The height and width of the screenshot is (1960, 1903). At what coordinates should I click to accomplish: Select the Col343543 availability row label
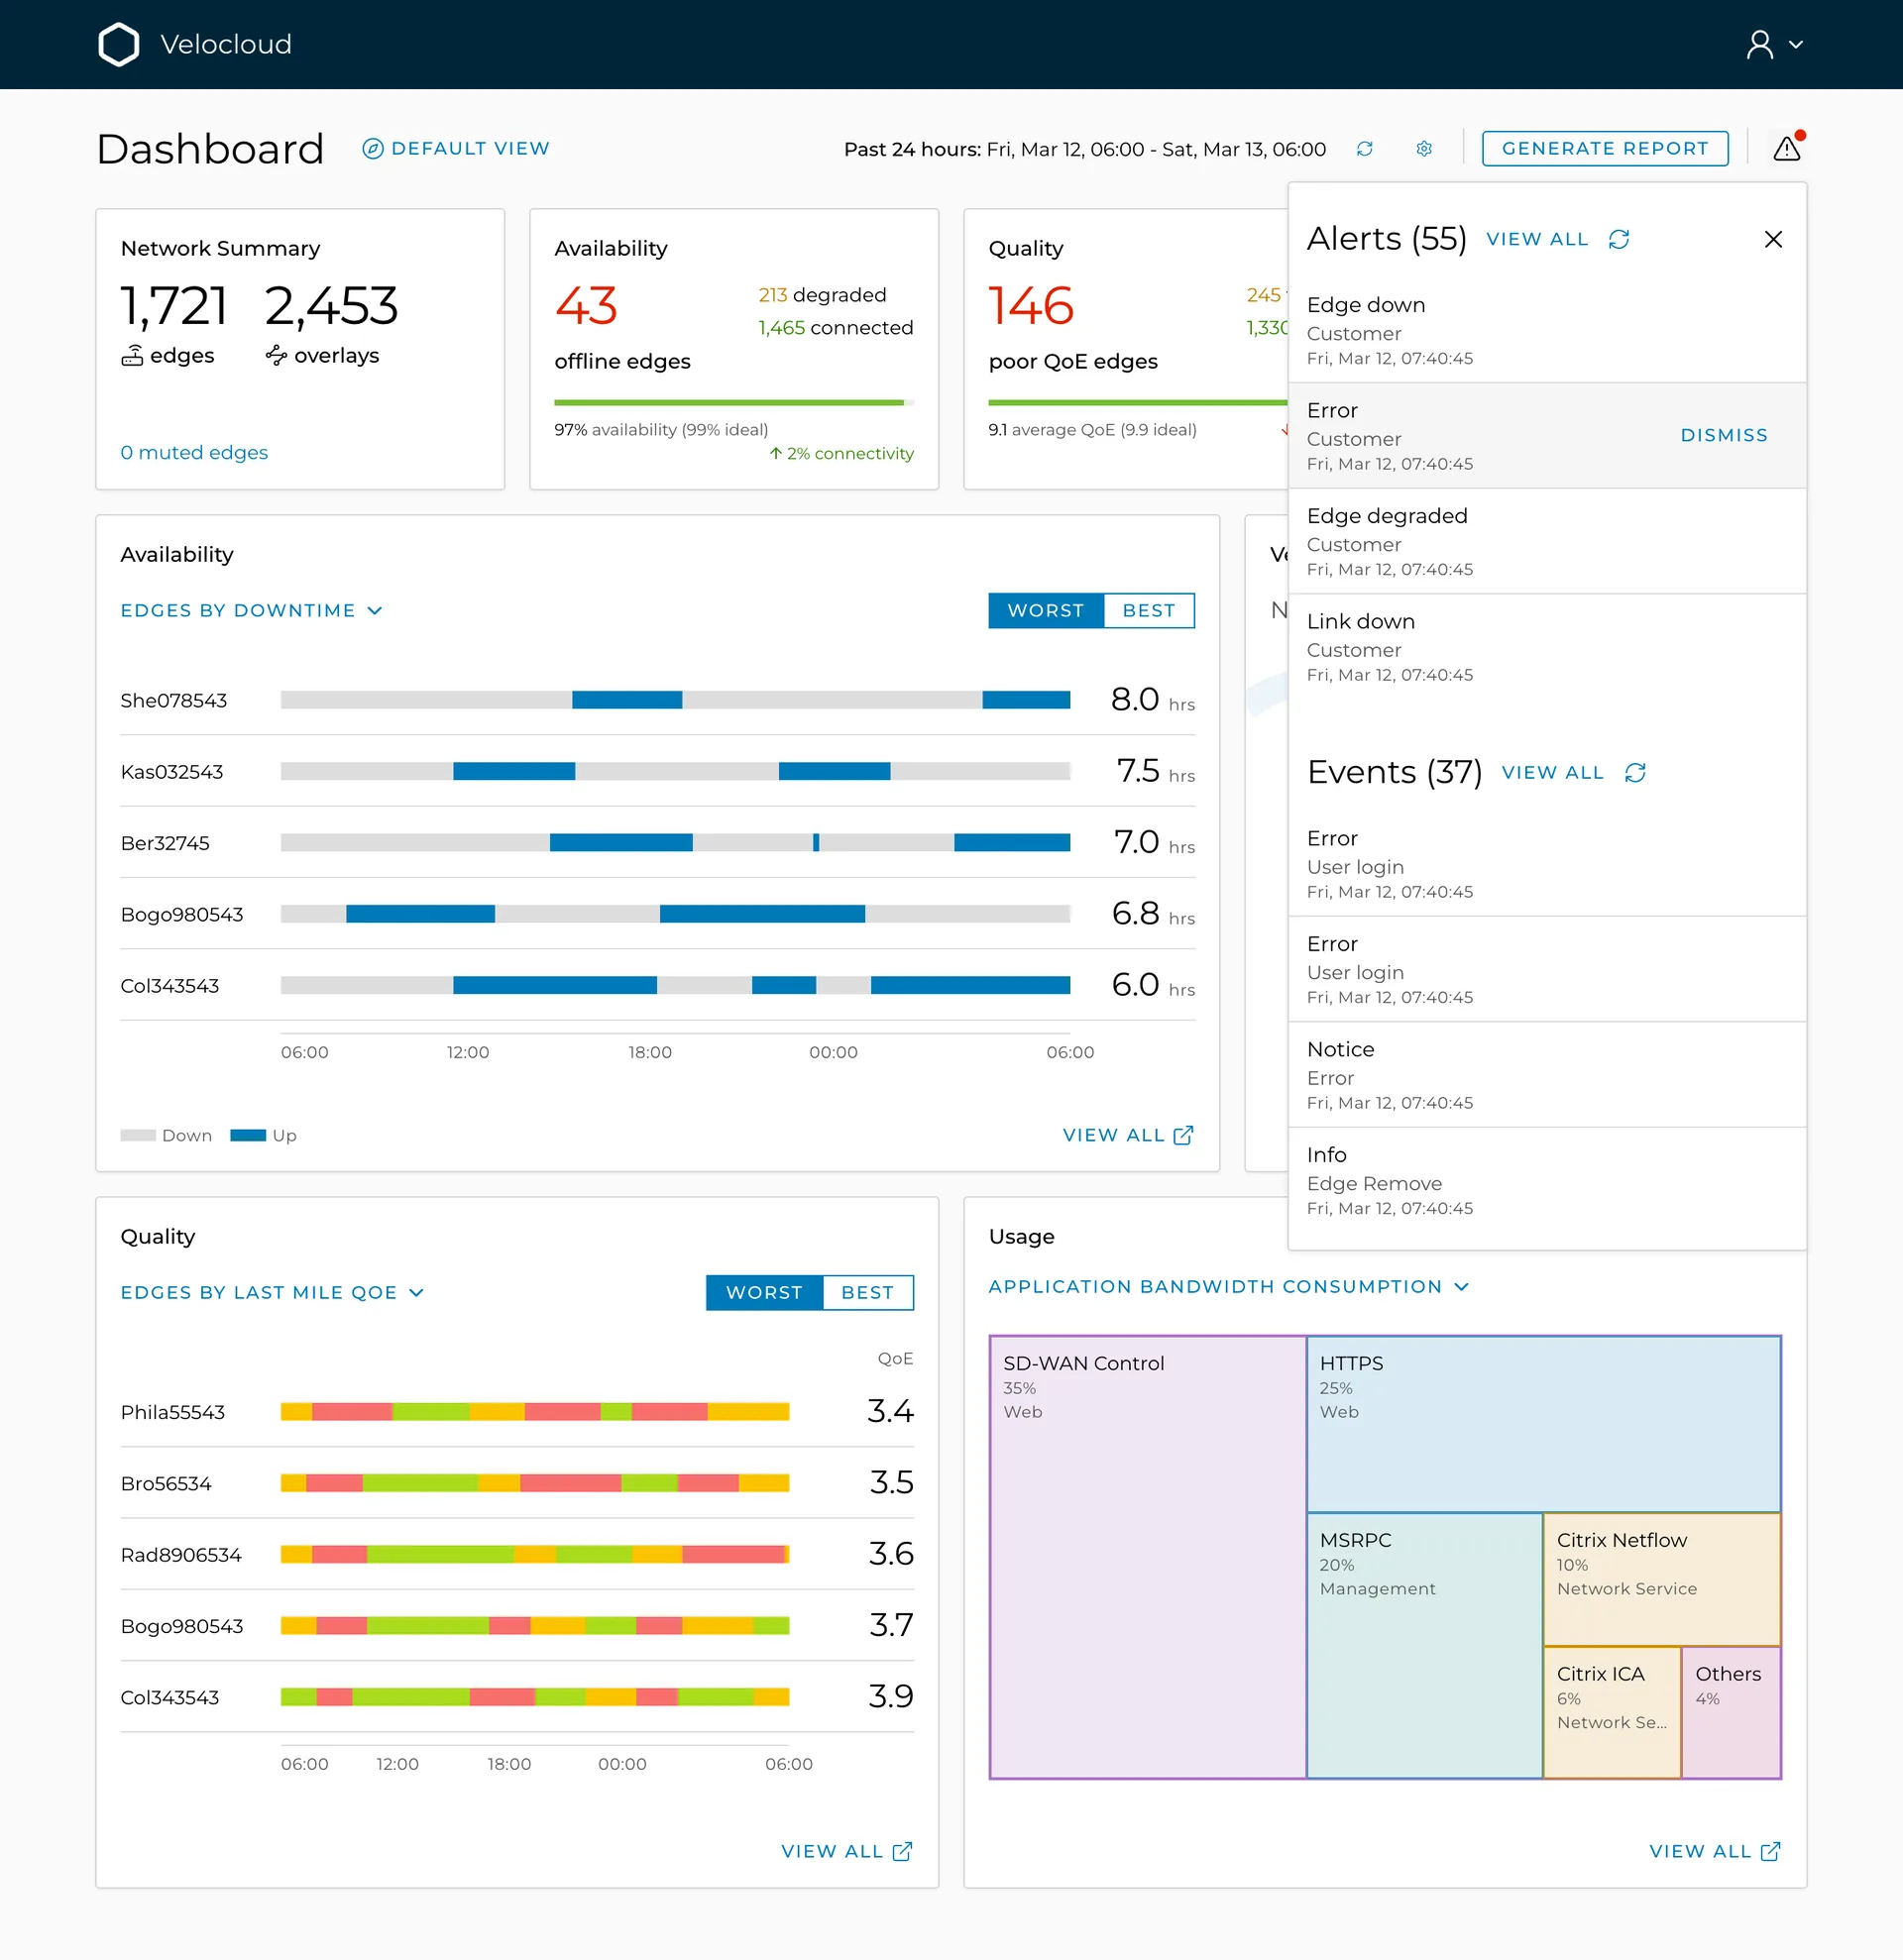click(x=170, y=985)
